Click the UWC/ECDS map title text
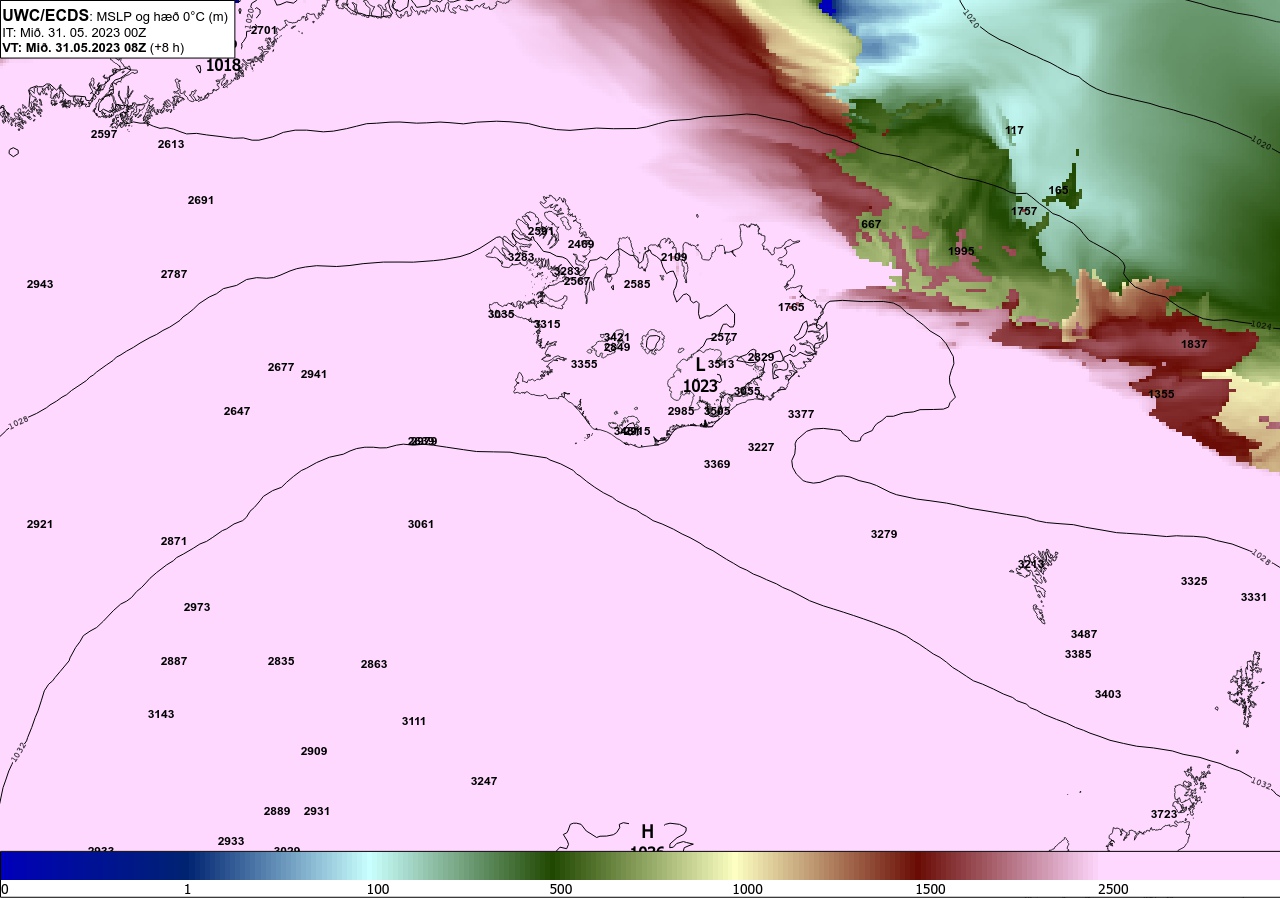 click(115, 16)
